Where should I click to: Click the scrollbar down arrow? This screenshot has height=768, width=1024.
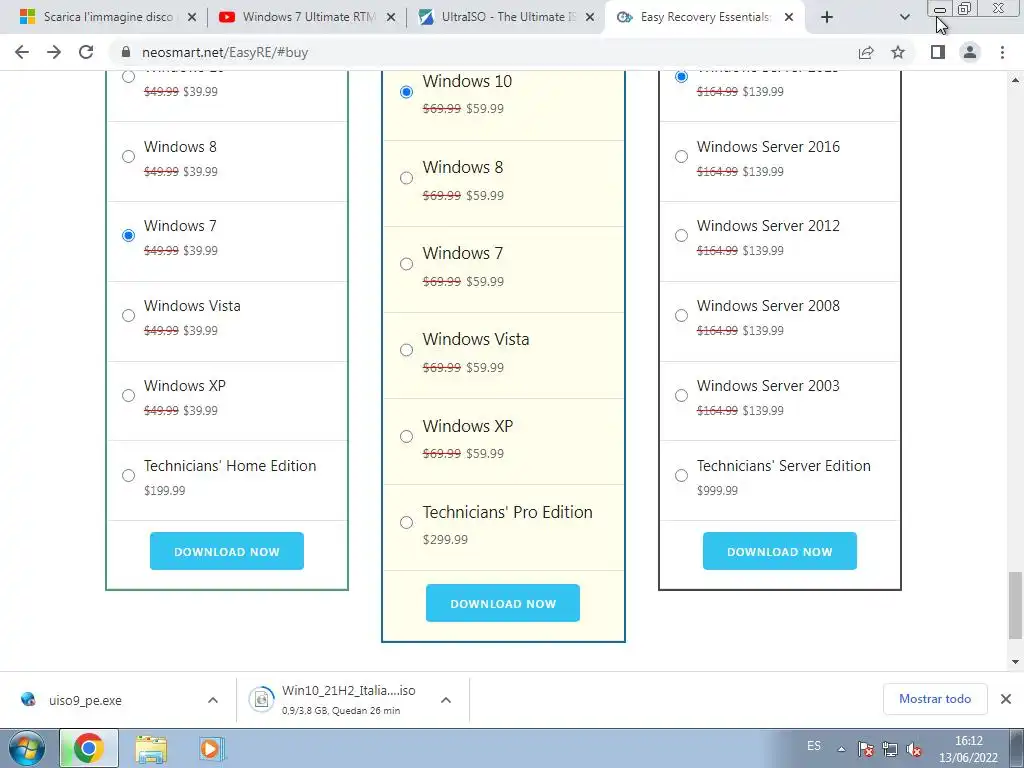[1015, 662]
